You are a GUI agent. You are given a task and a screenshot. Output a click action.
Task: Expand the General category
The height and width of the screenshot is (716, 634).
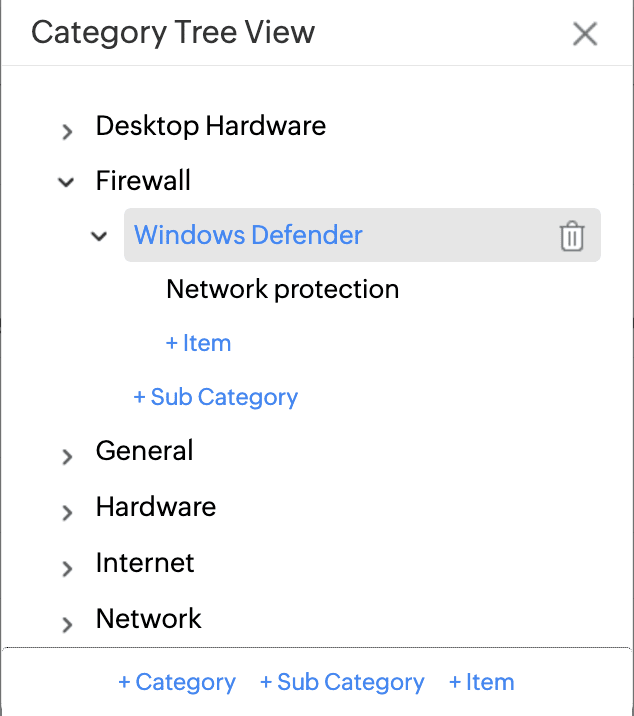coord(67,456)
